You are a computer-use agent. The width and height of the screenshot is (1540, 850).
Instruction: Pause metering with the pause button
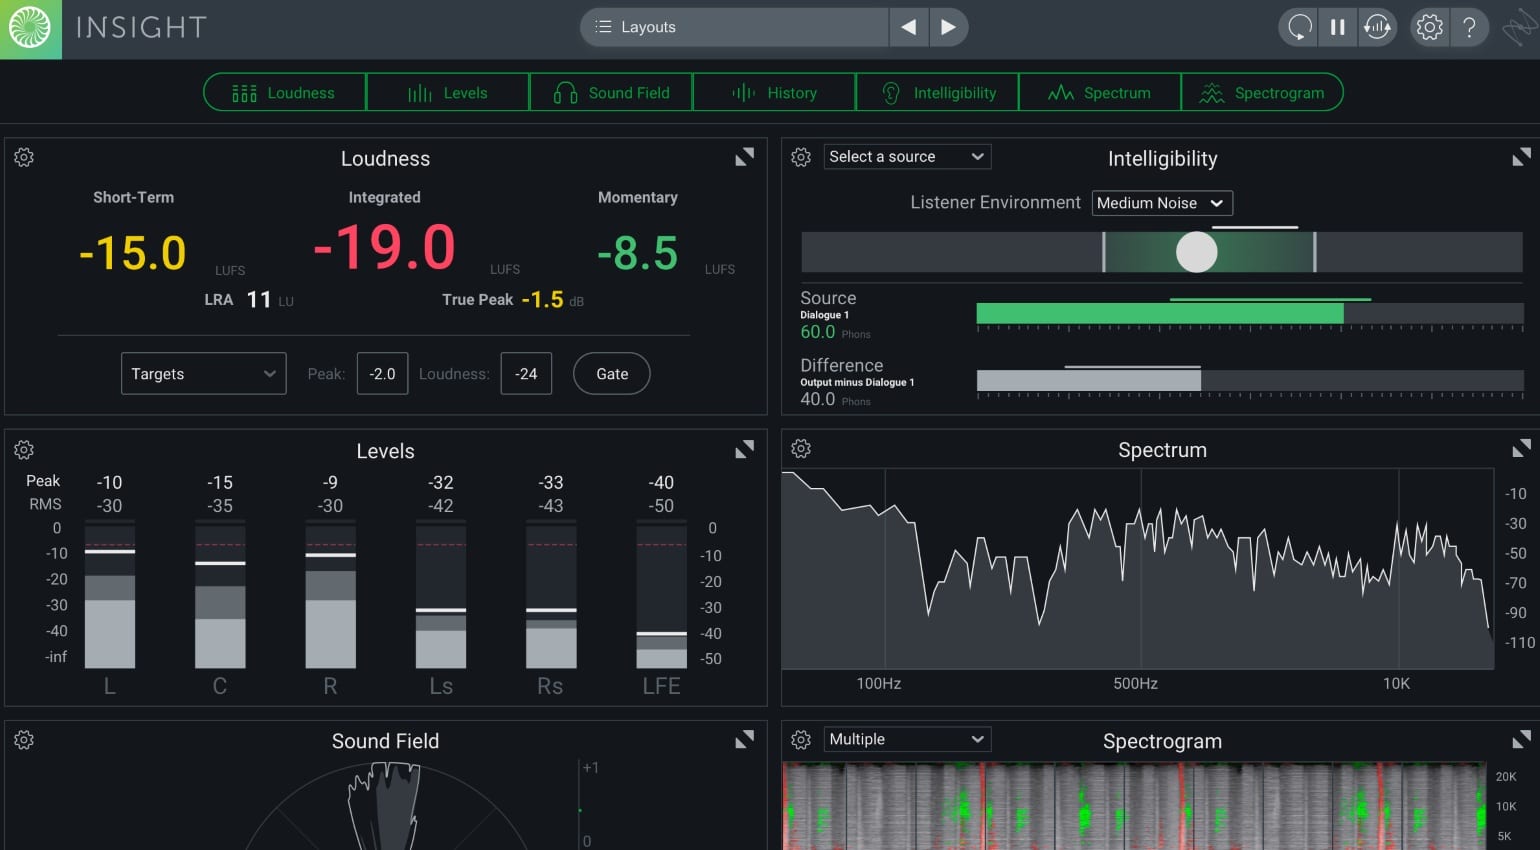click(1338, 27)
